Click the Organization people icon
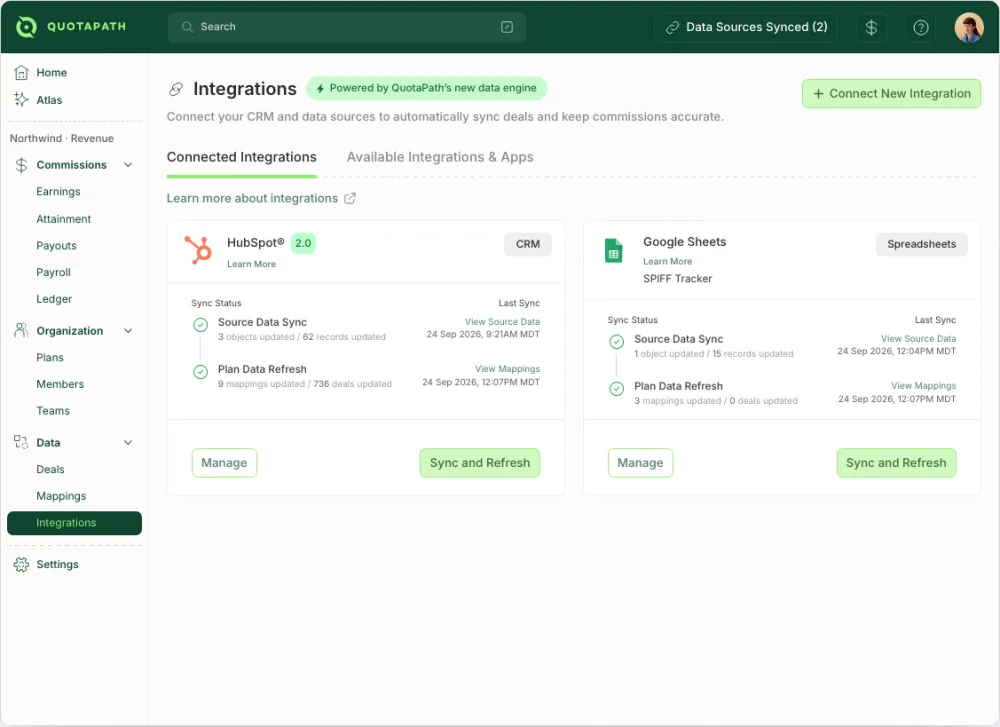This screenshot has height=727, width=1000. (x=22, y=330)
